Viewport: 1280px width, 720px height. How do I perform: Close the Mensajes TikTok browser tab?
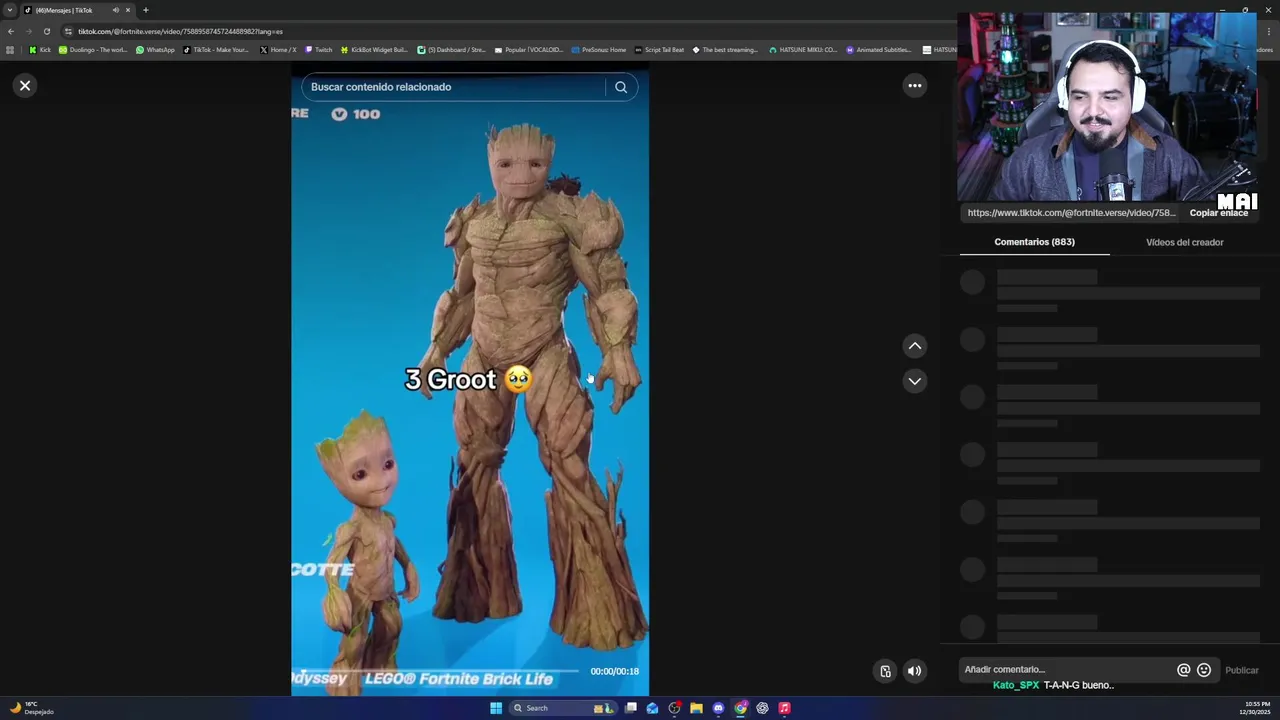[x=128, y=10]
